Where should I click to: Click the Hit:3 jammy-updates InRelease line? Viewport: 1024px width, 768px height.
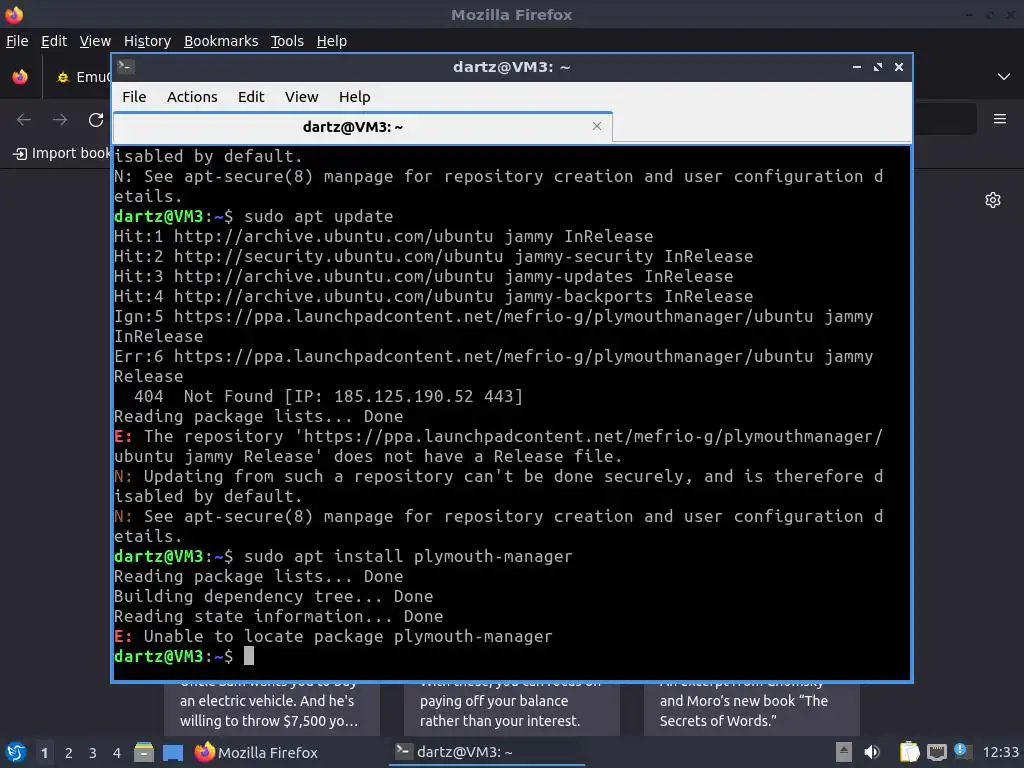[423, 276]
